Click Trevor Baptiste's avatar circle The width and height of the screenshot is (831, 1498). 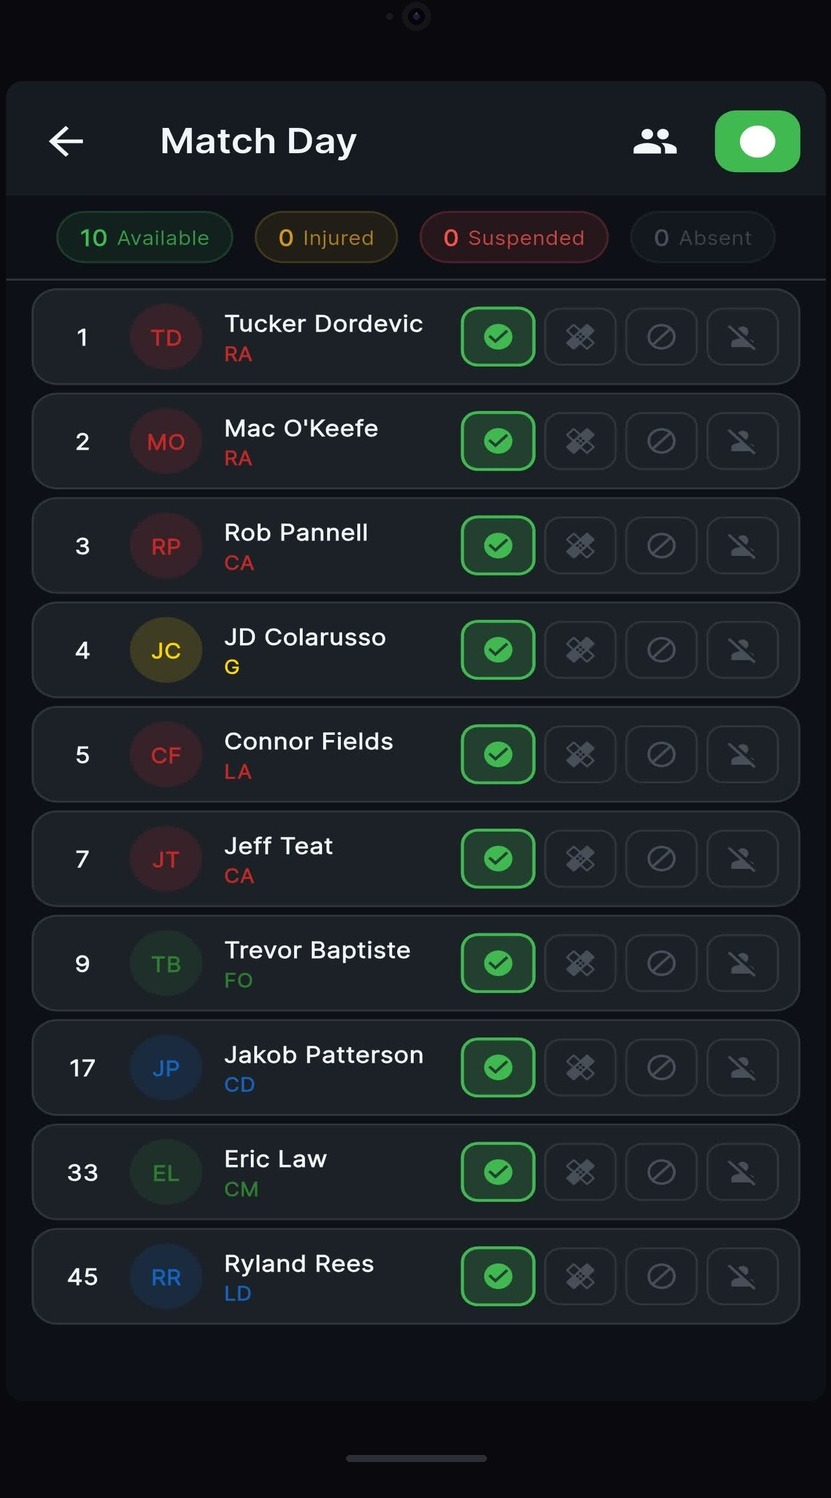(165, 963)
